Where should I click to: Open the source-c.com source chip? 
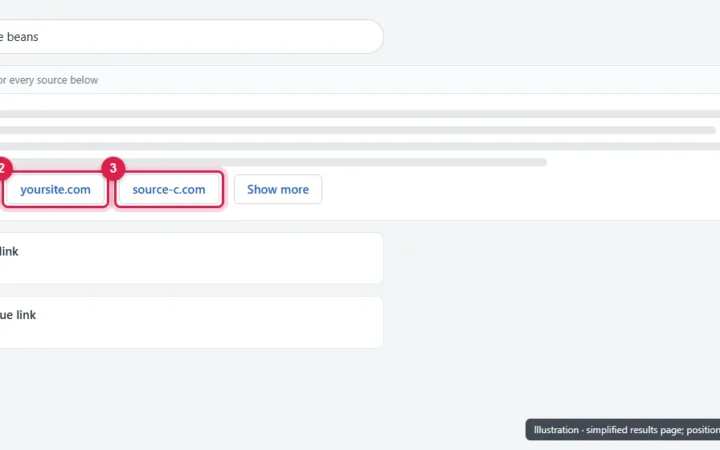[169, 189]
